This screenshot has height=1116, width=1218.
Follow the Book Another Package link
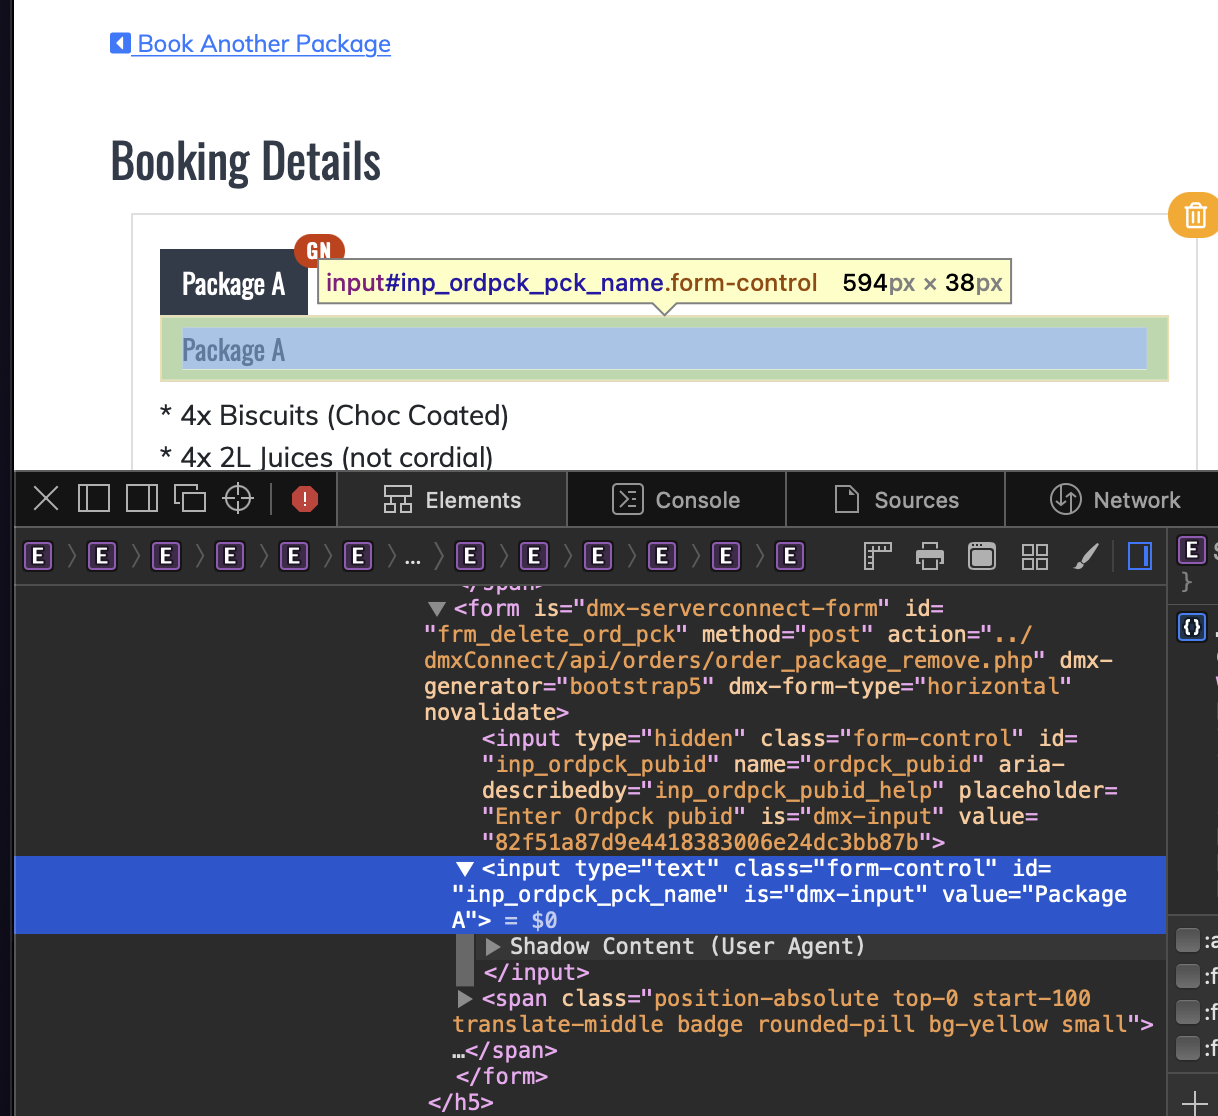pos(263,44)
